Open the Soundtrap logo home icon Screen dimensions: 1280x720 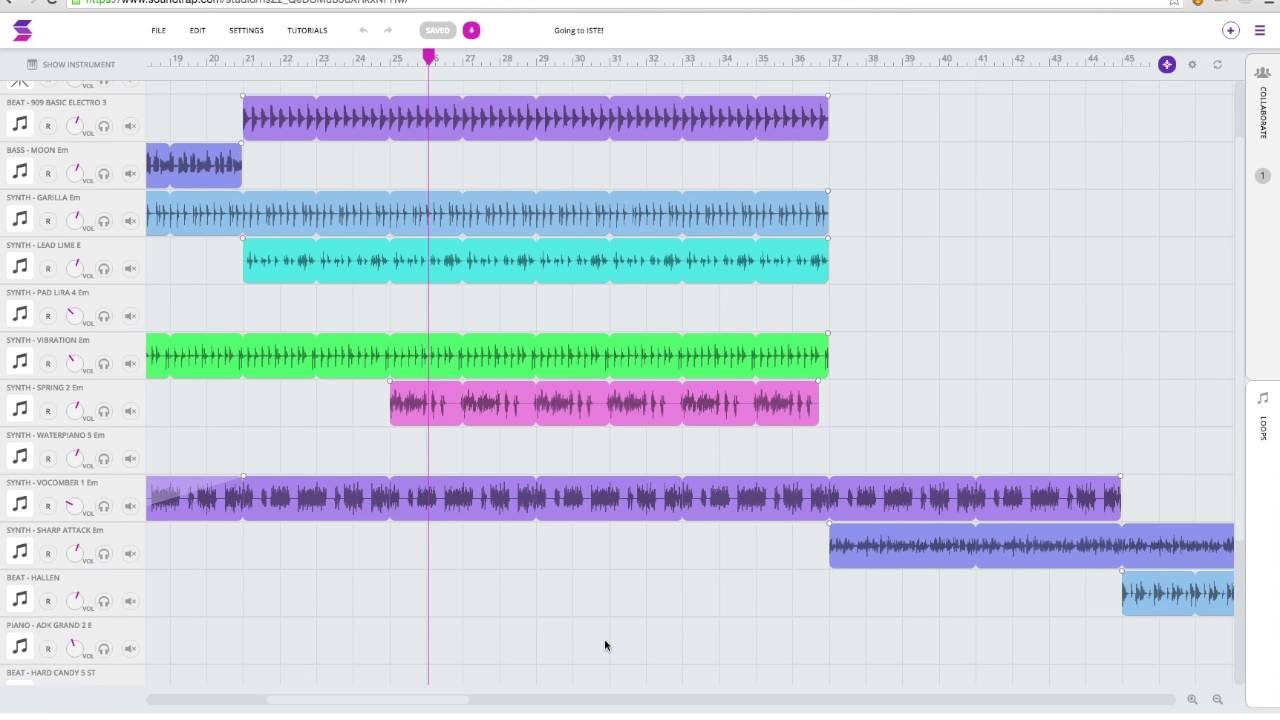(x=22, y=31)
